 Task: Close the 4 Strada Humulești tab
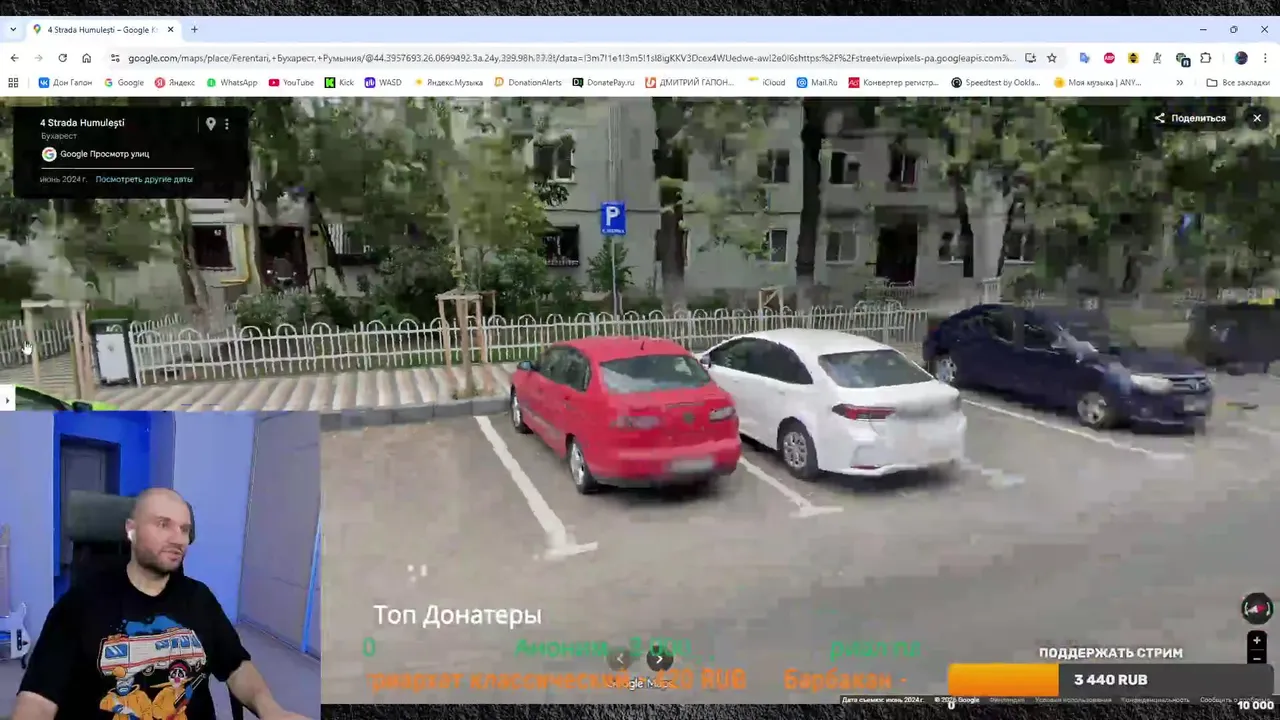pos(170,29)
